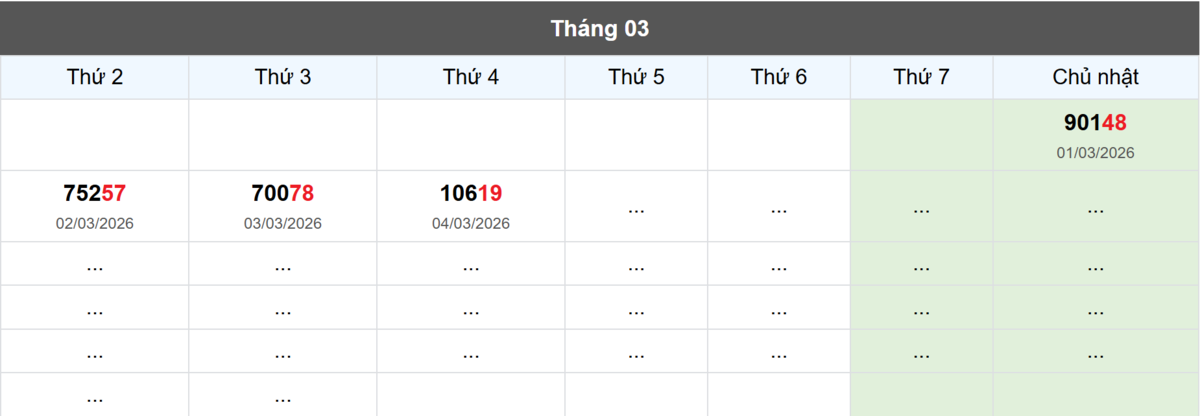Click the date 03/03/2026

point(283,223)
